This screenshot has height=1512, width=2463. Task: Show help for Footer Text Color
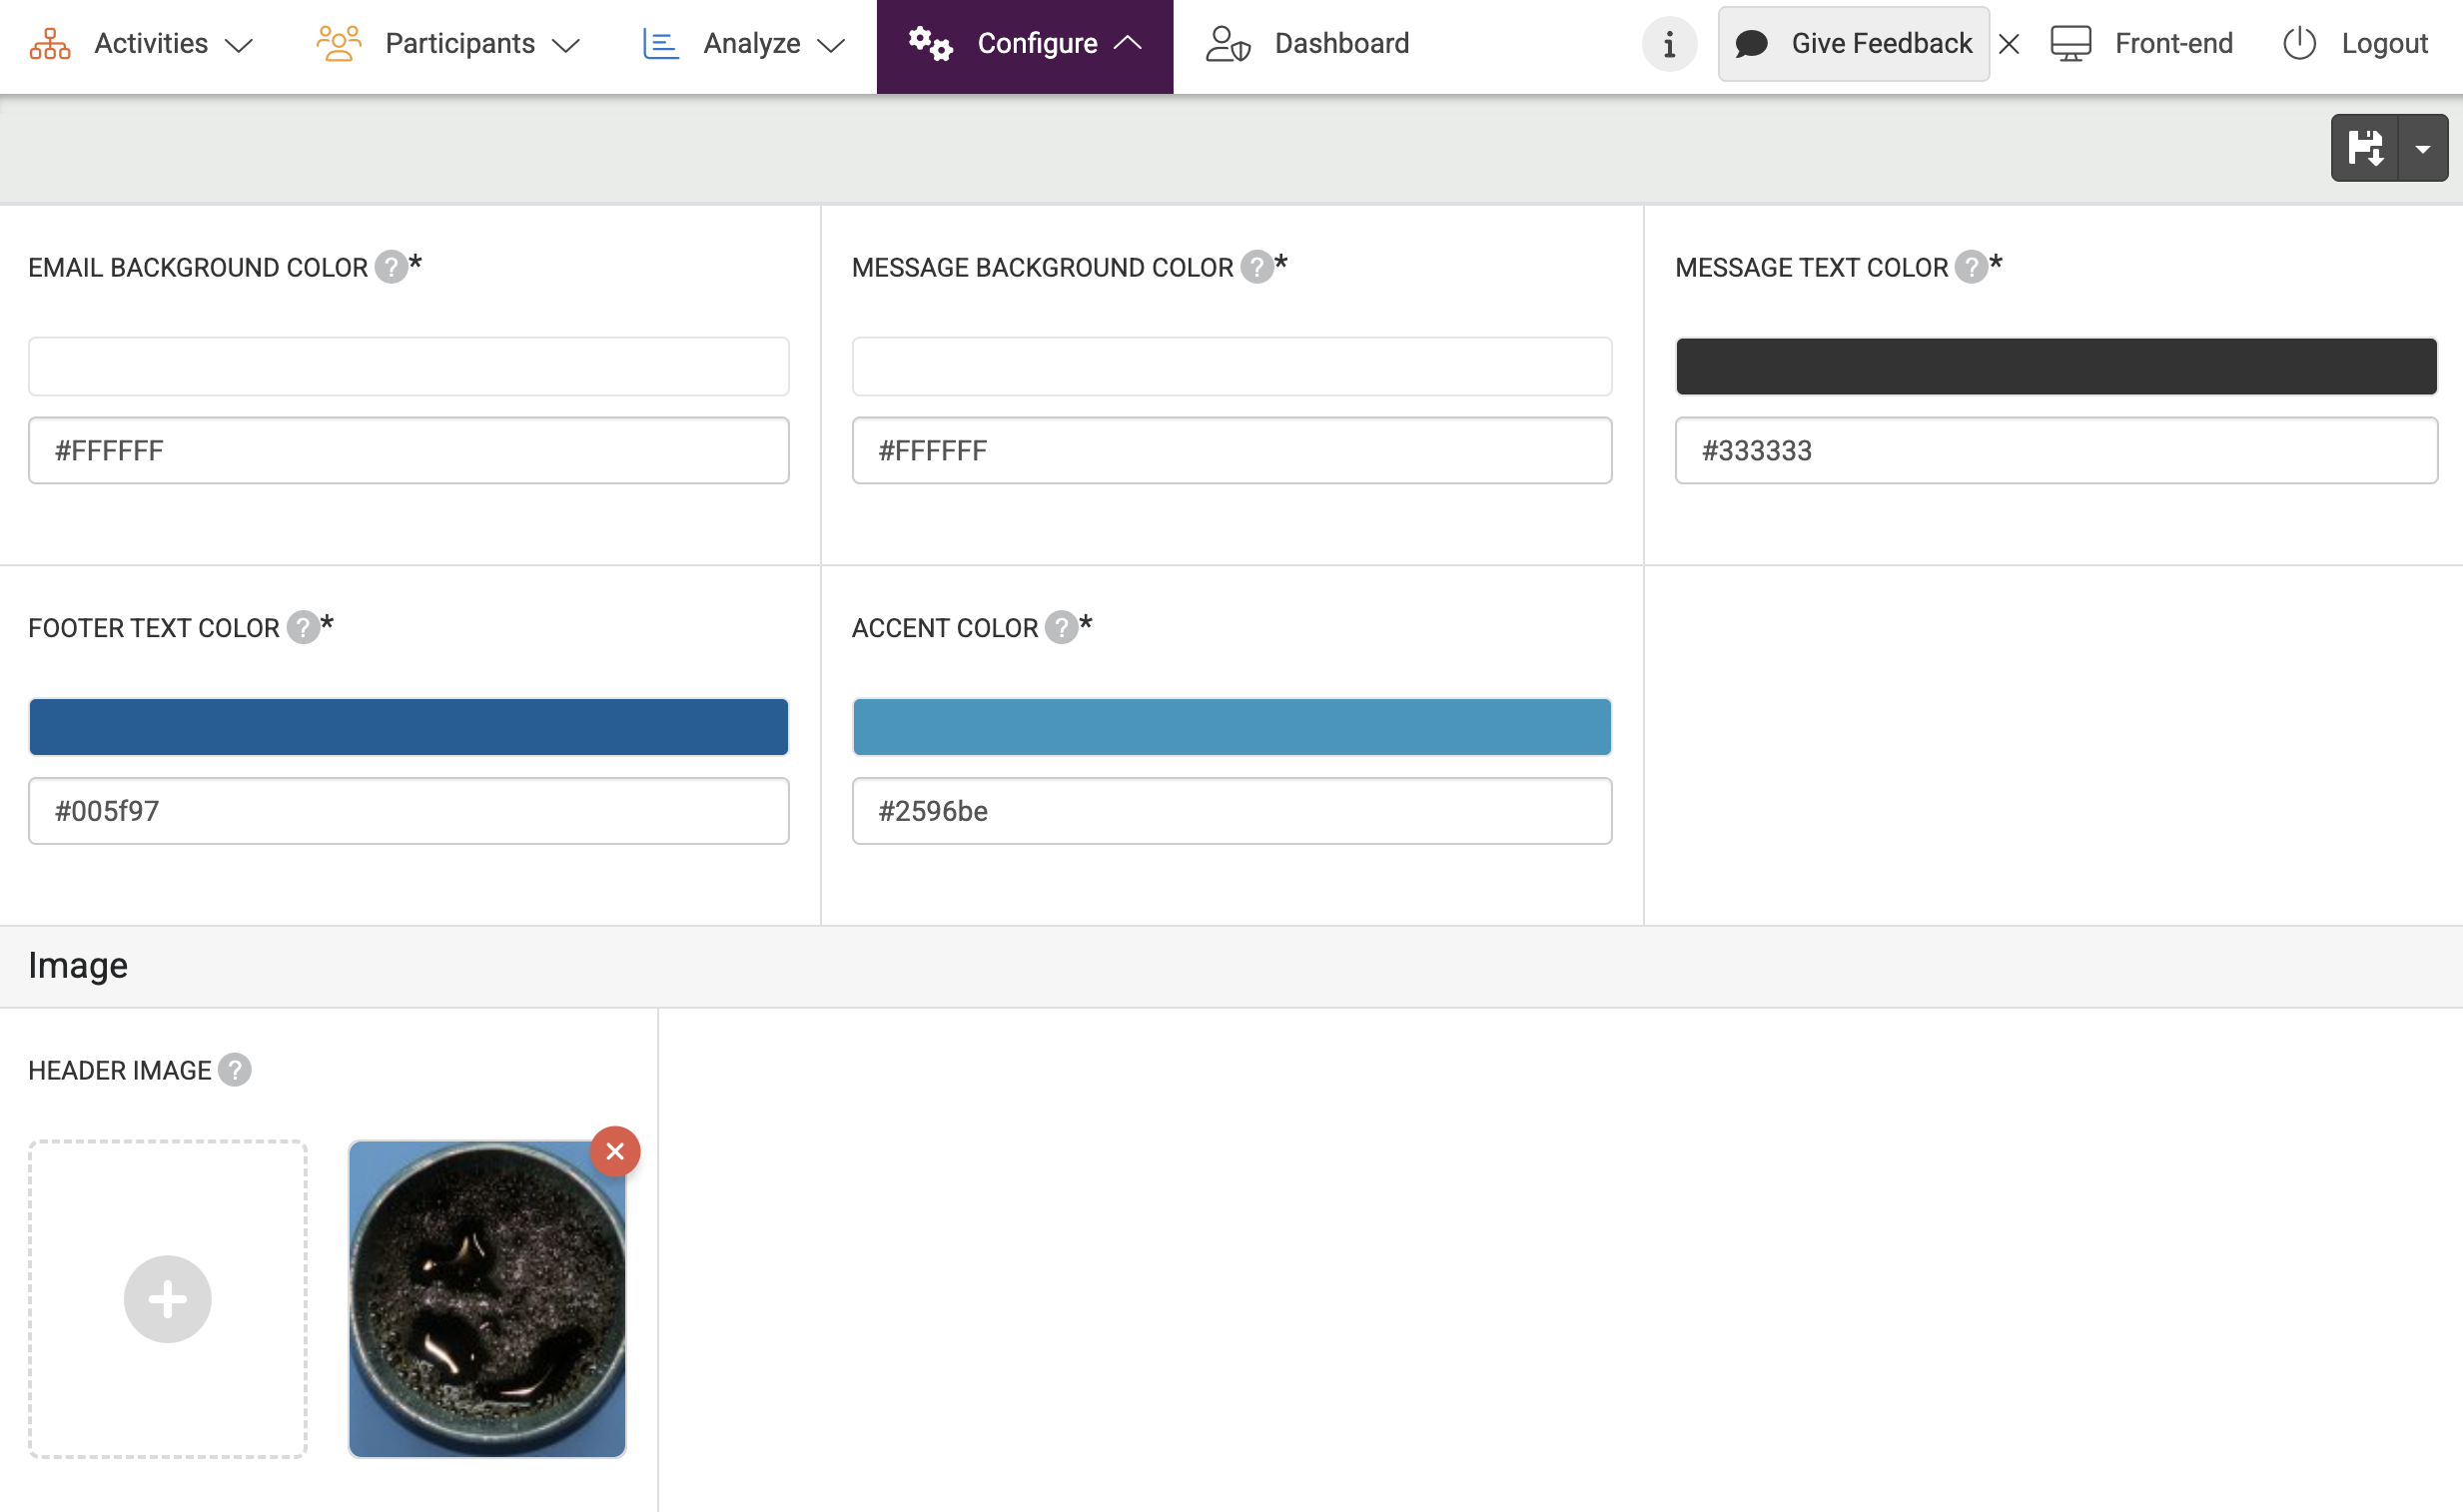[x=303, y=627]
